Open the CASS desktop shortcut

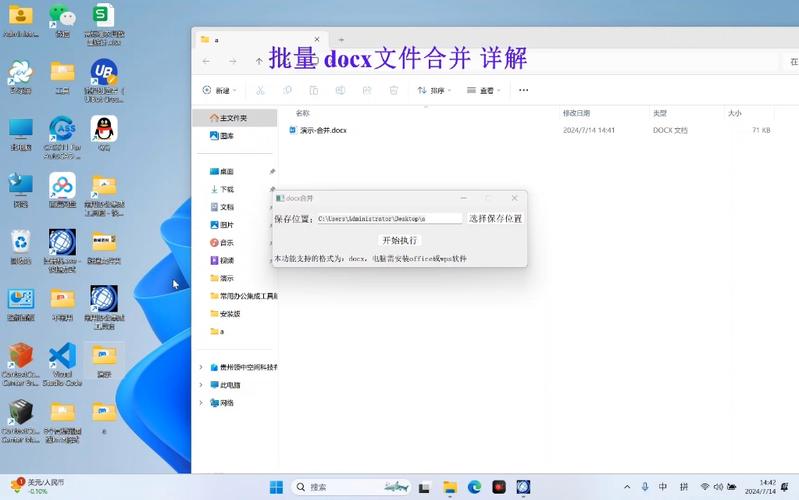pyautogui.click(x=62, y=137)
